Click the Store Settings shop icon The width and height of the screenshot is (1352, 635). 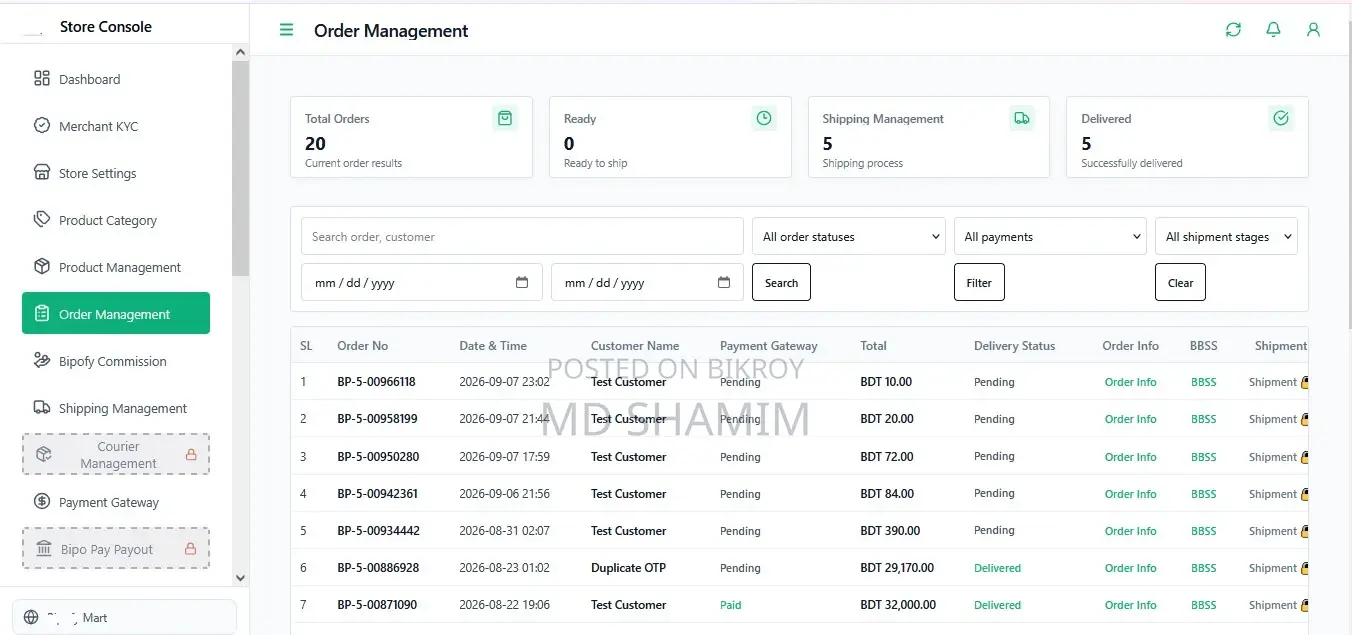(42, 172)
